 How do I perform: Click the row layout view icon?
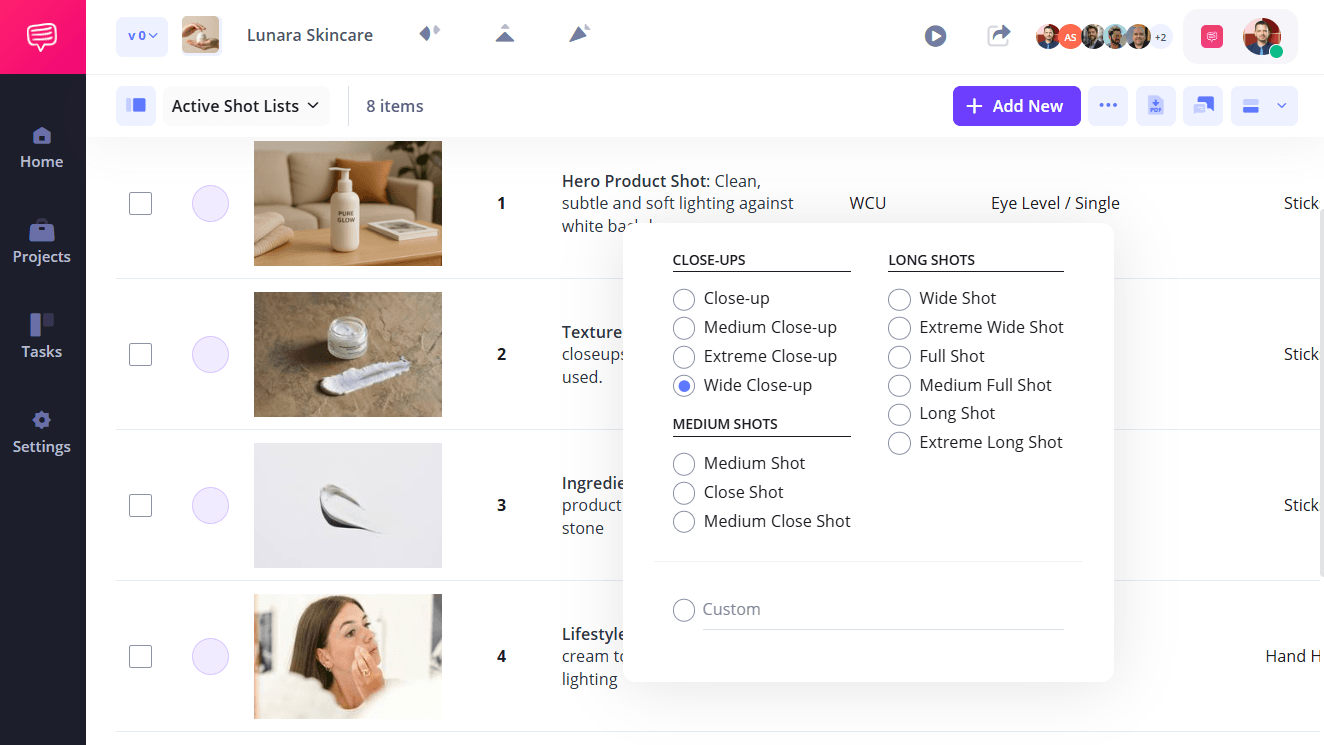[x=1250, y=106]
